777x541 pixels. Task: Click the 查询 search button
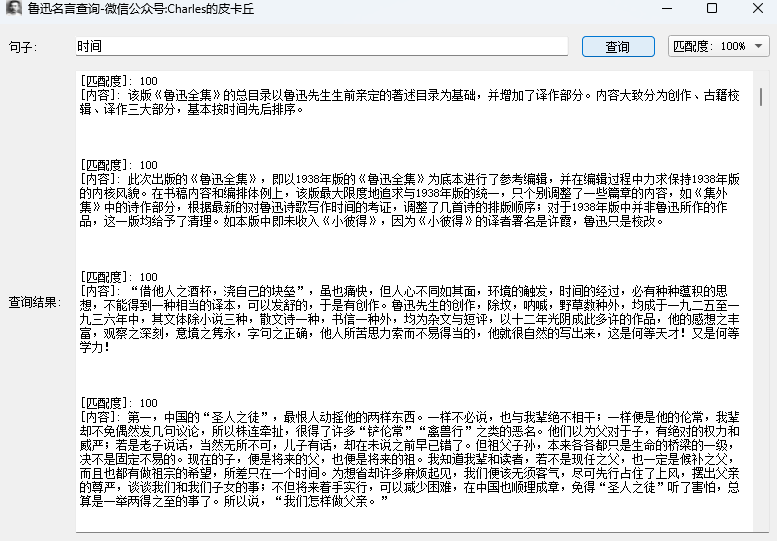click(x=618, y=47)
